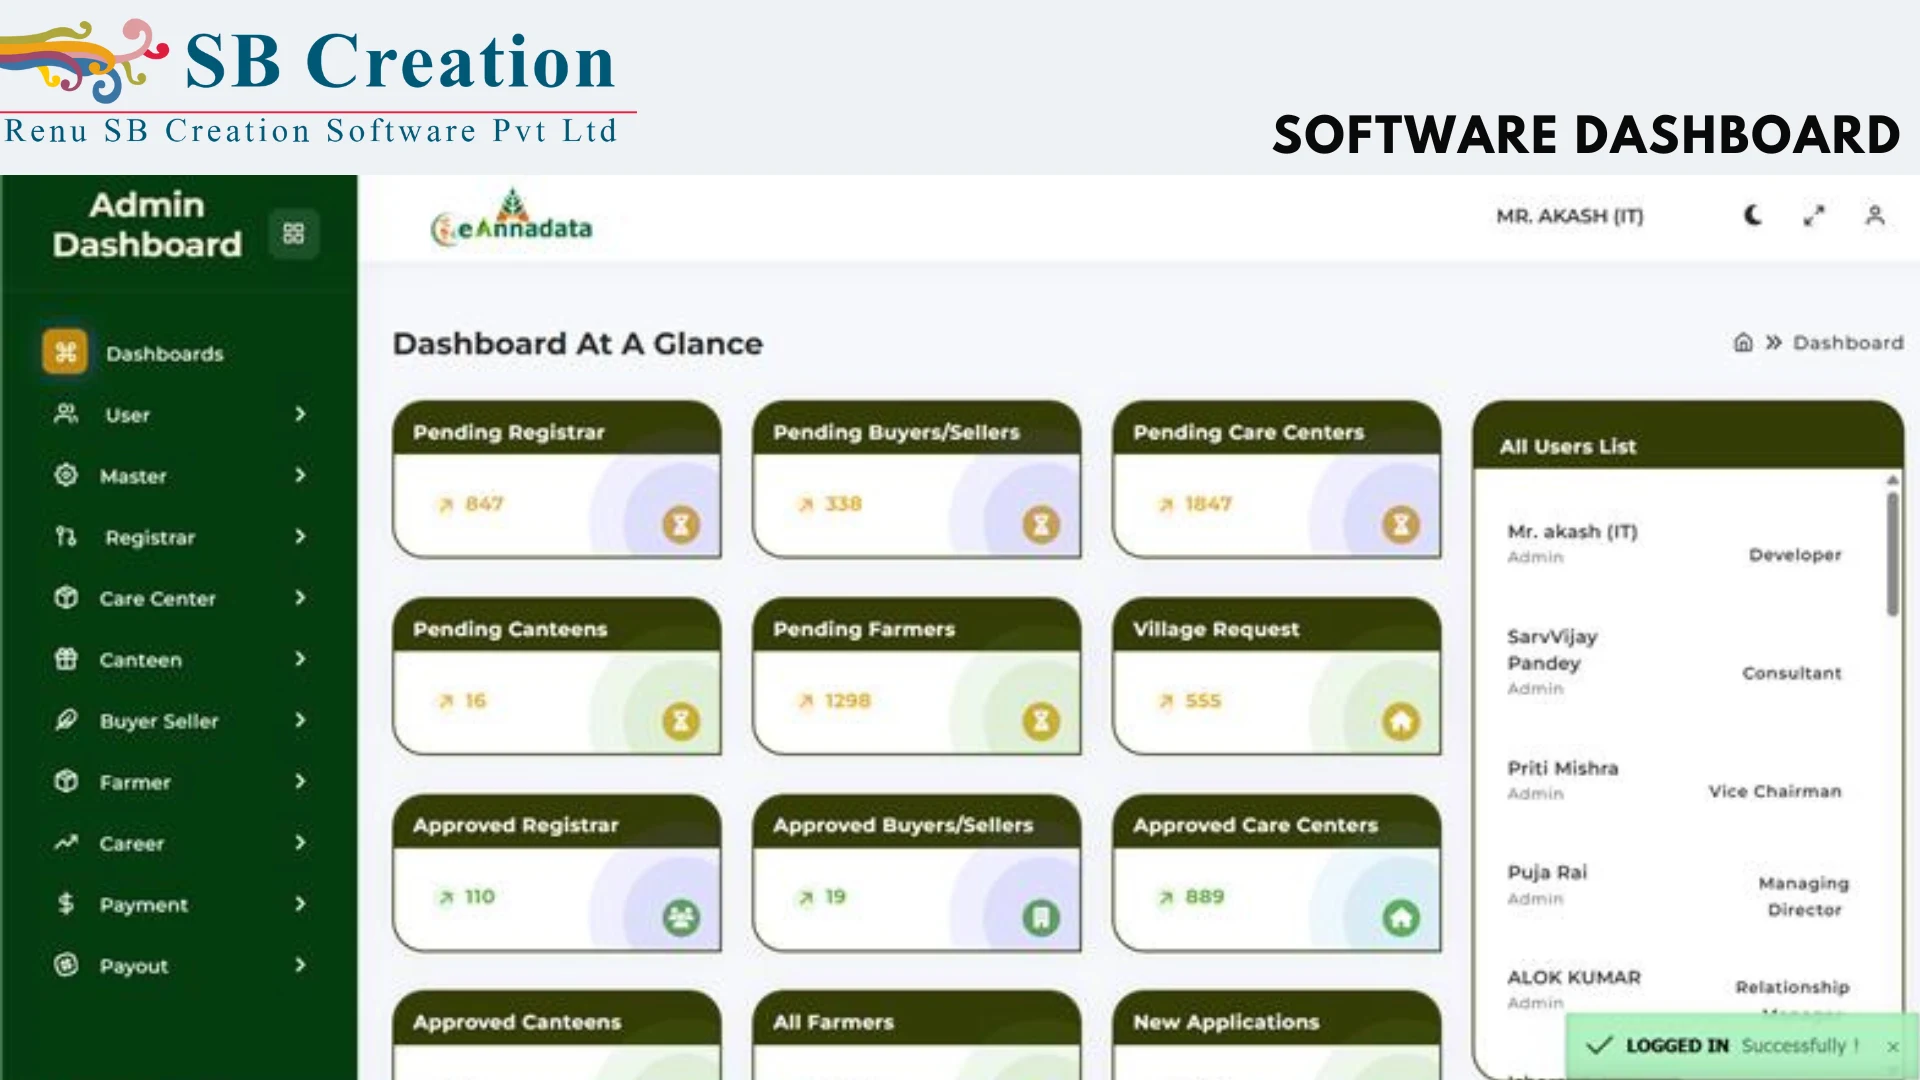
Task: Expand the Buyer Seller menu chevron
Action: point(300,719)
